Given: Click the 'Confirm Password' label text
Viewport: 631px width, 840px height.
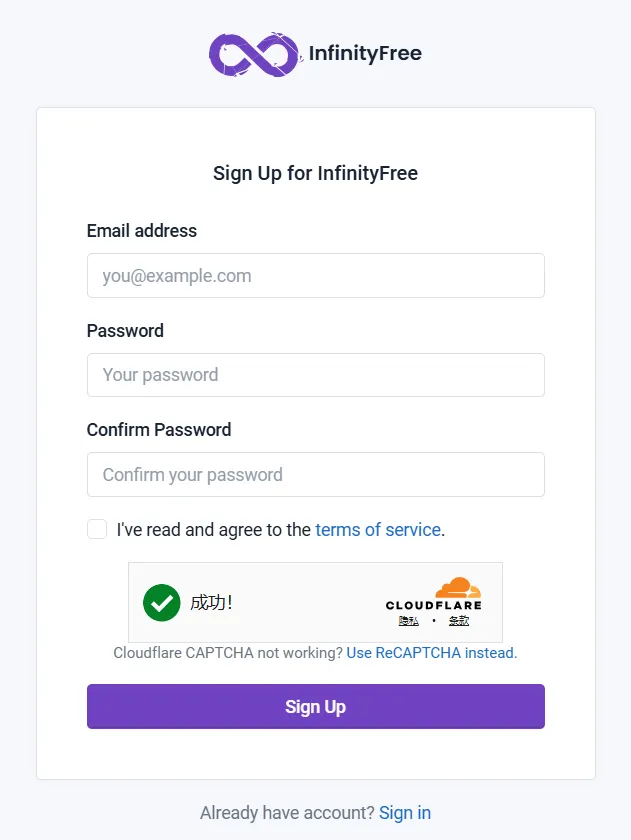Looking at the screenshot, I should click(159, 430).
